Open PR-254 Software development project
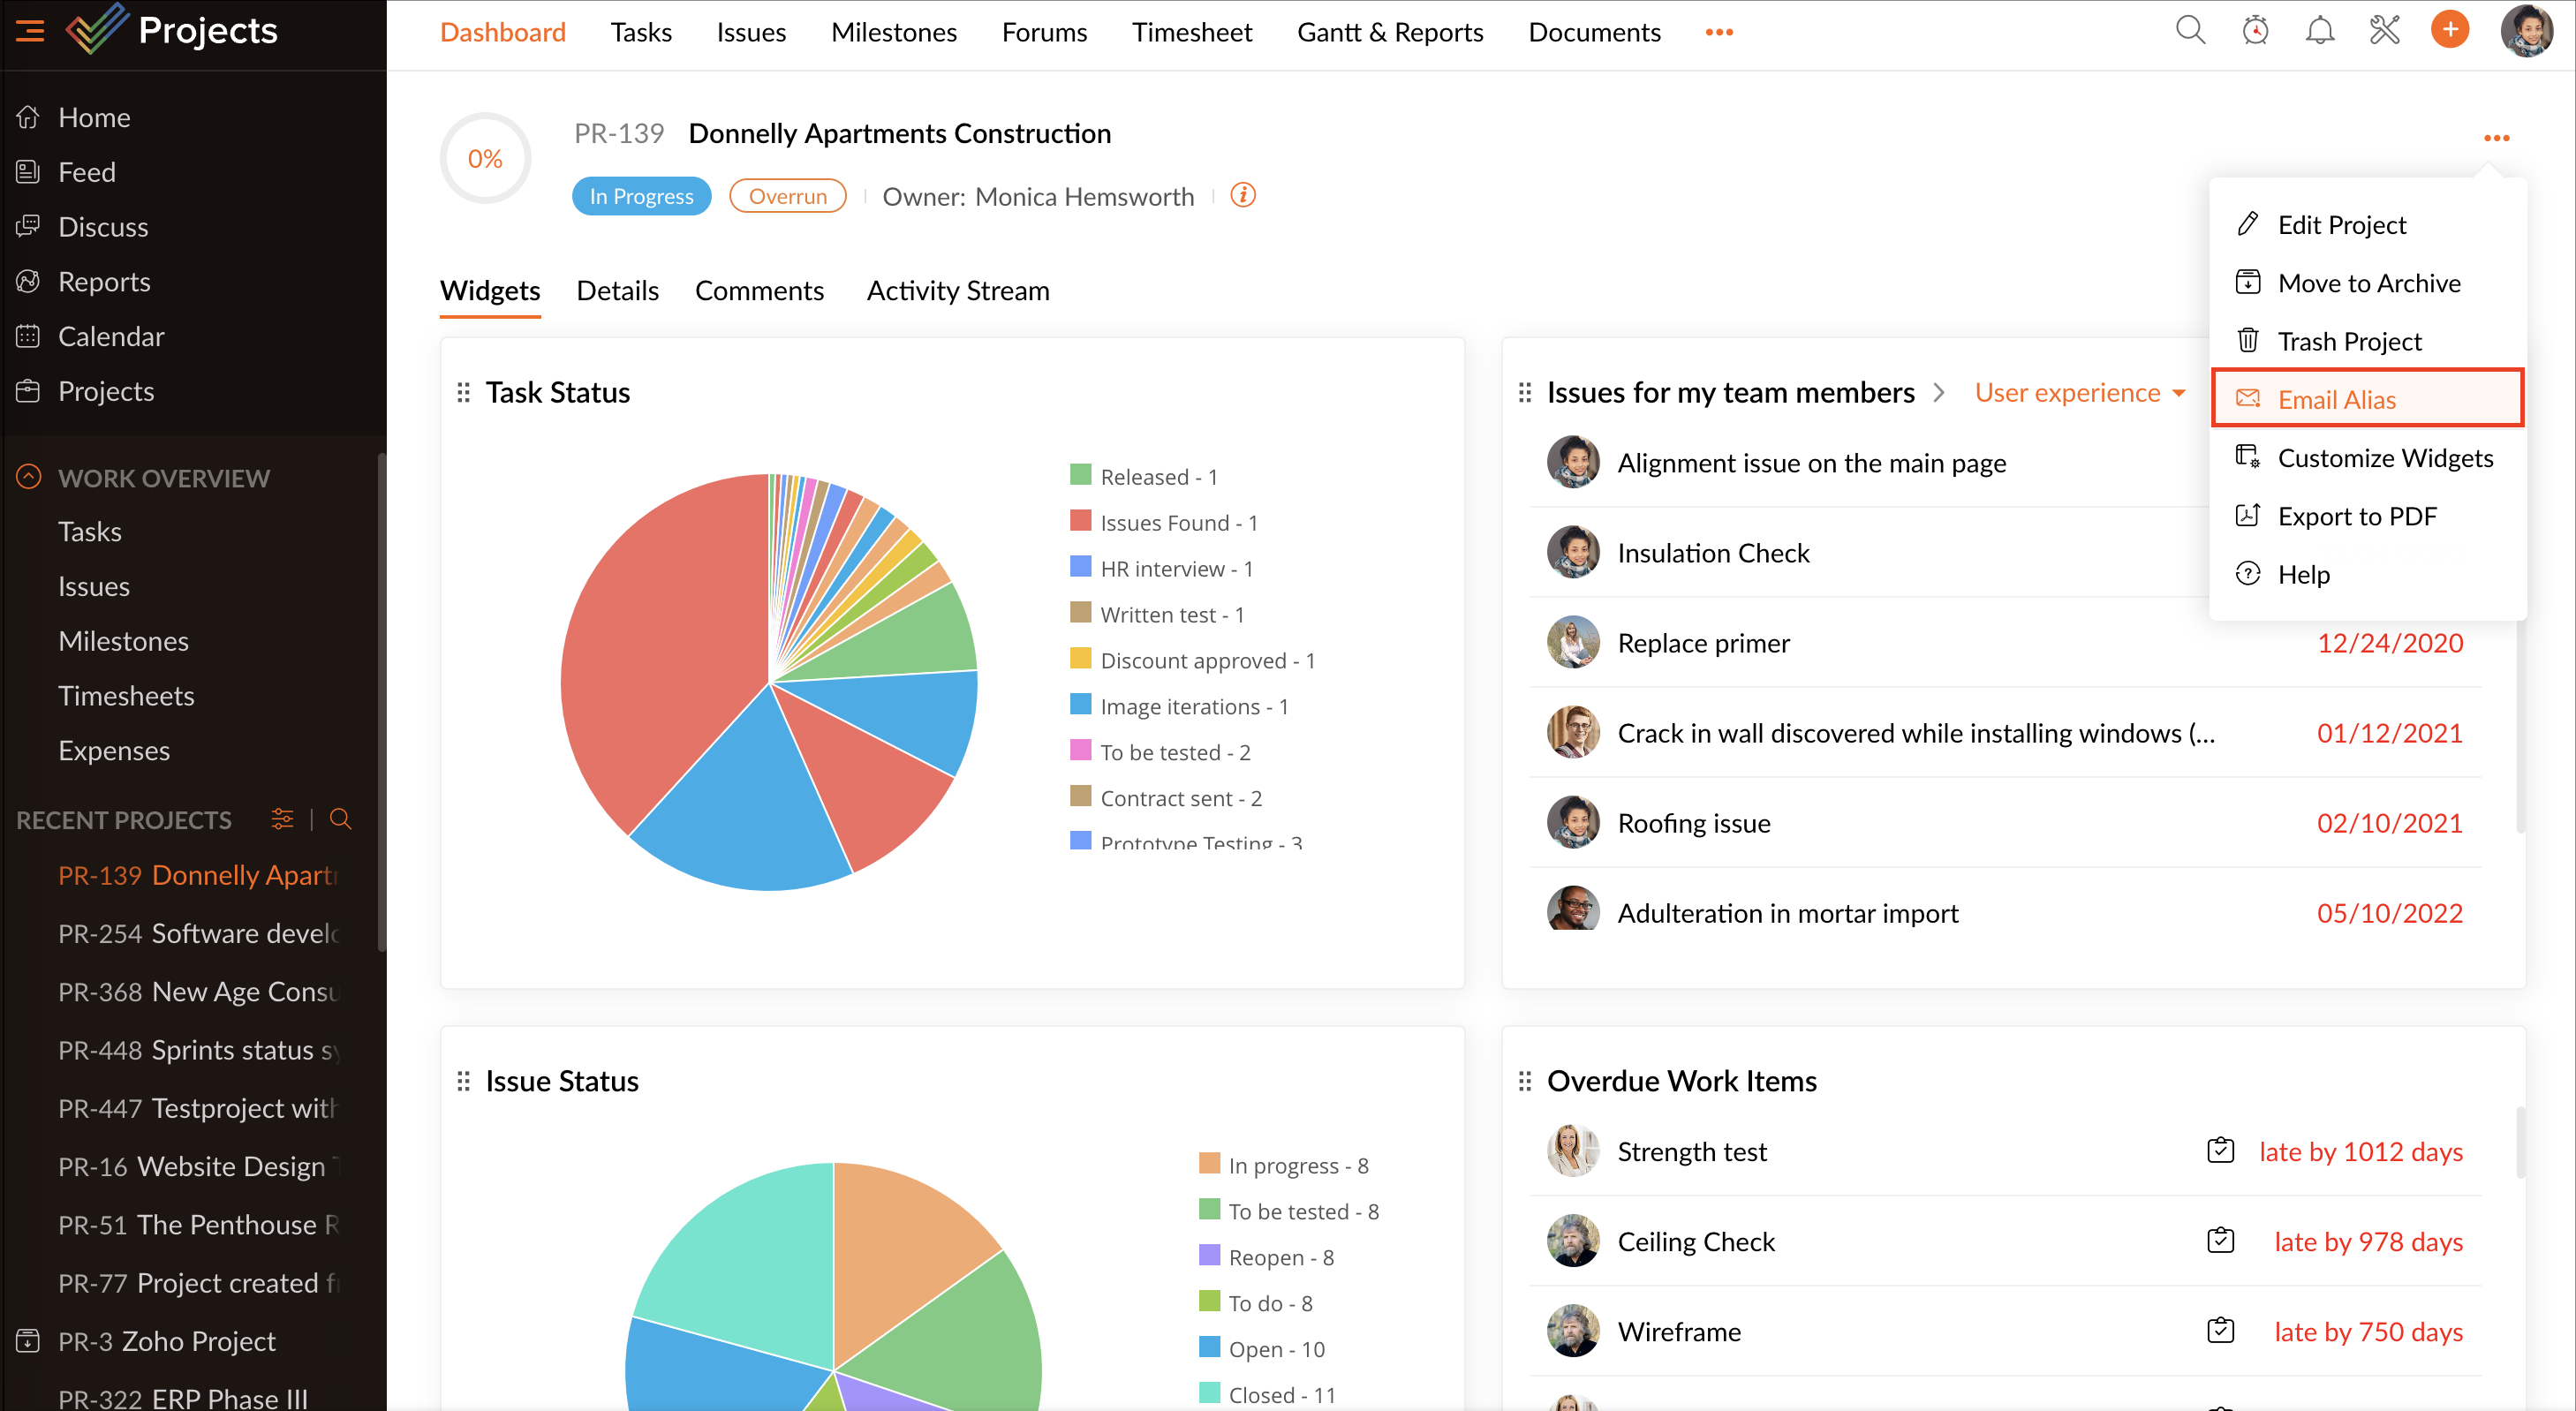 click(198, 933)
